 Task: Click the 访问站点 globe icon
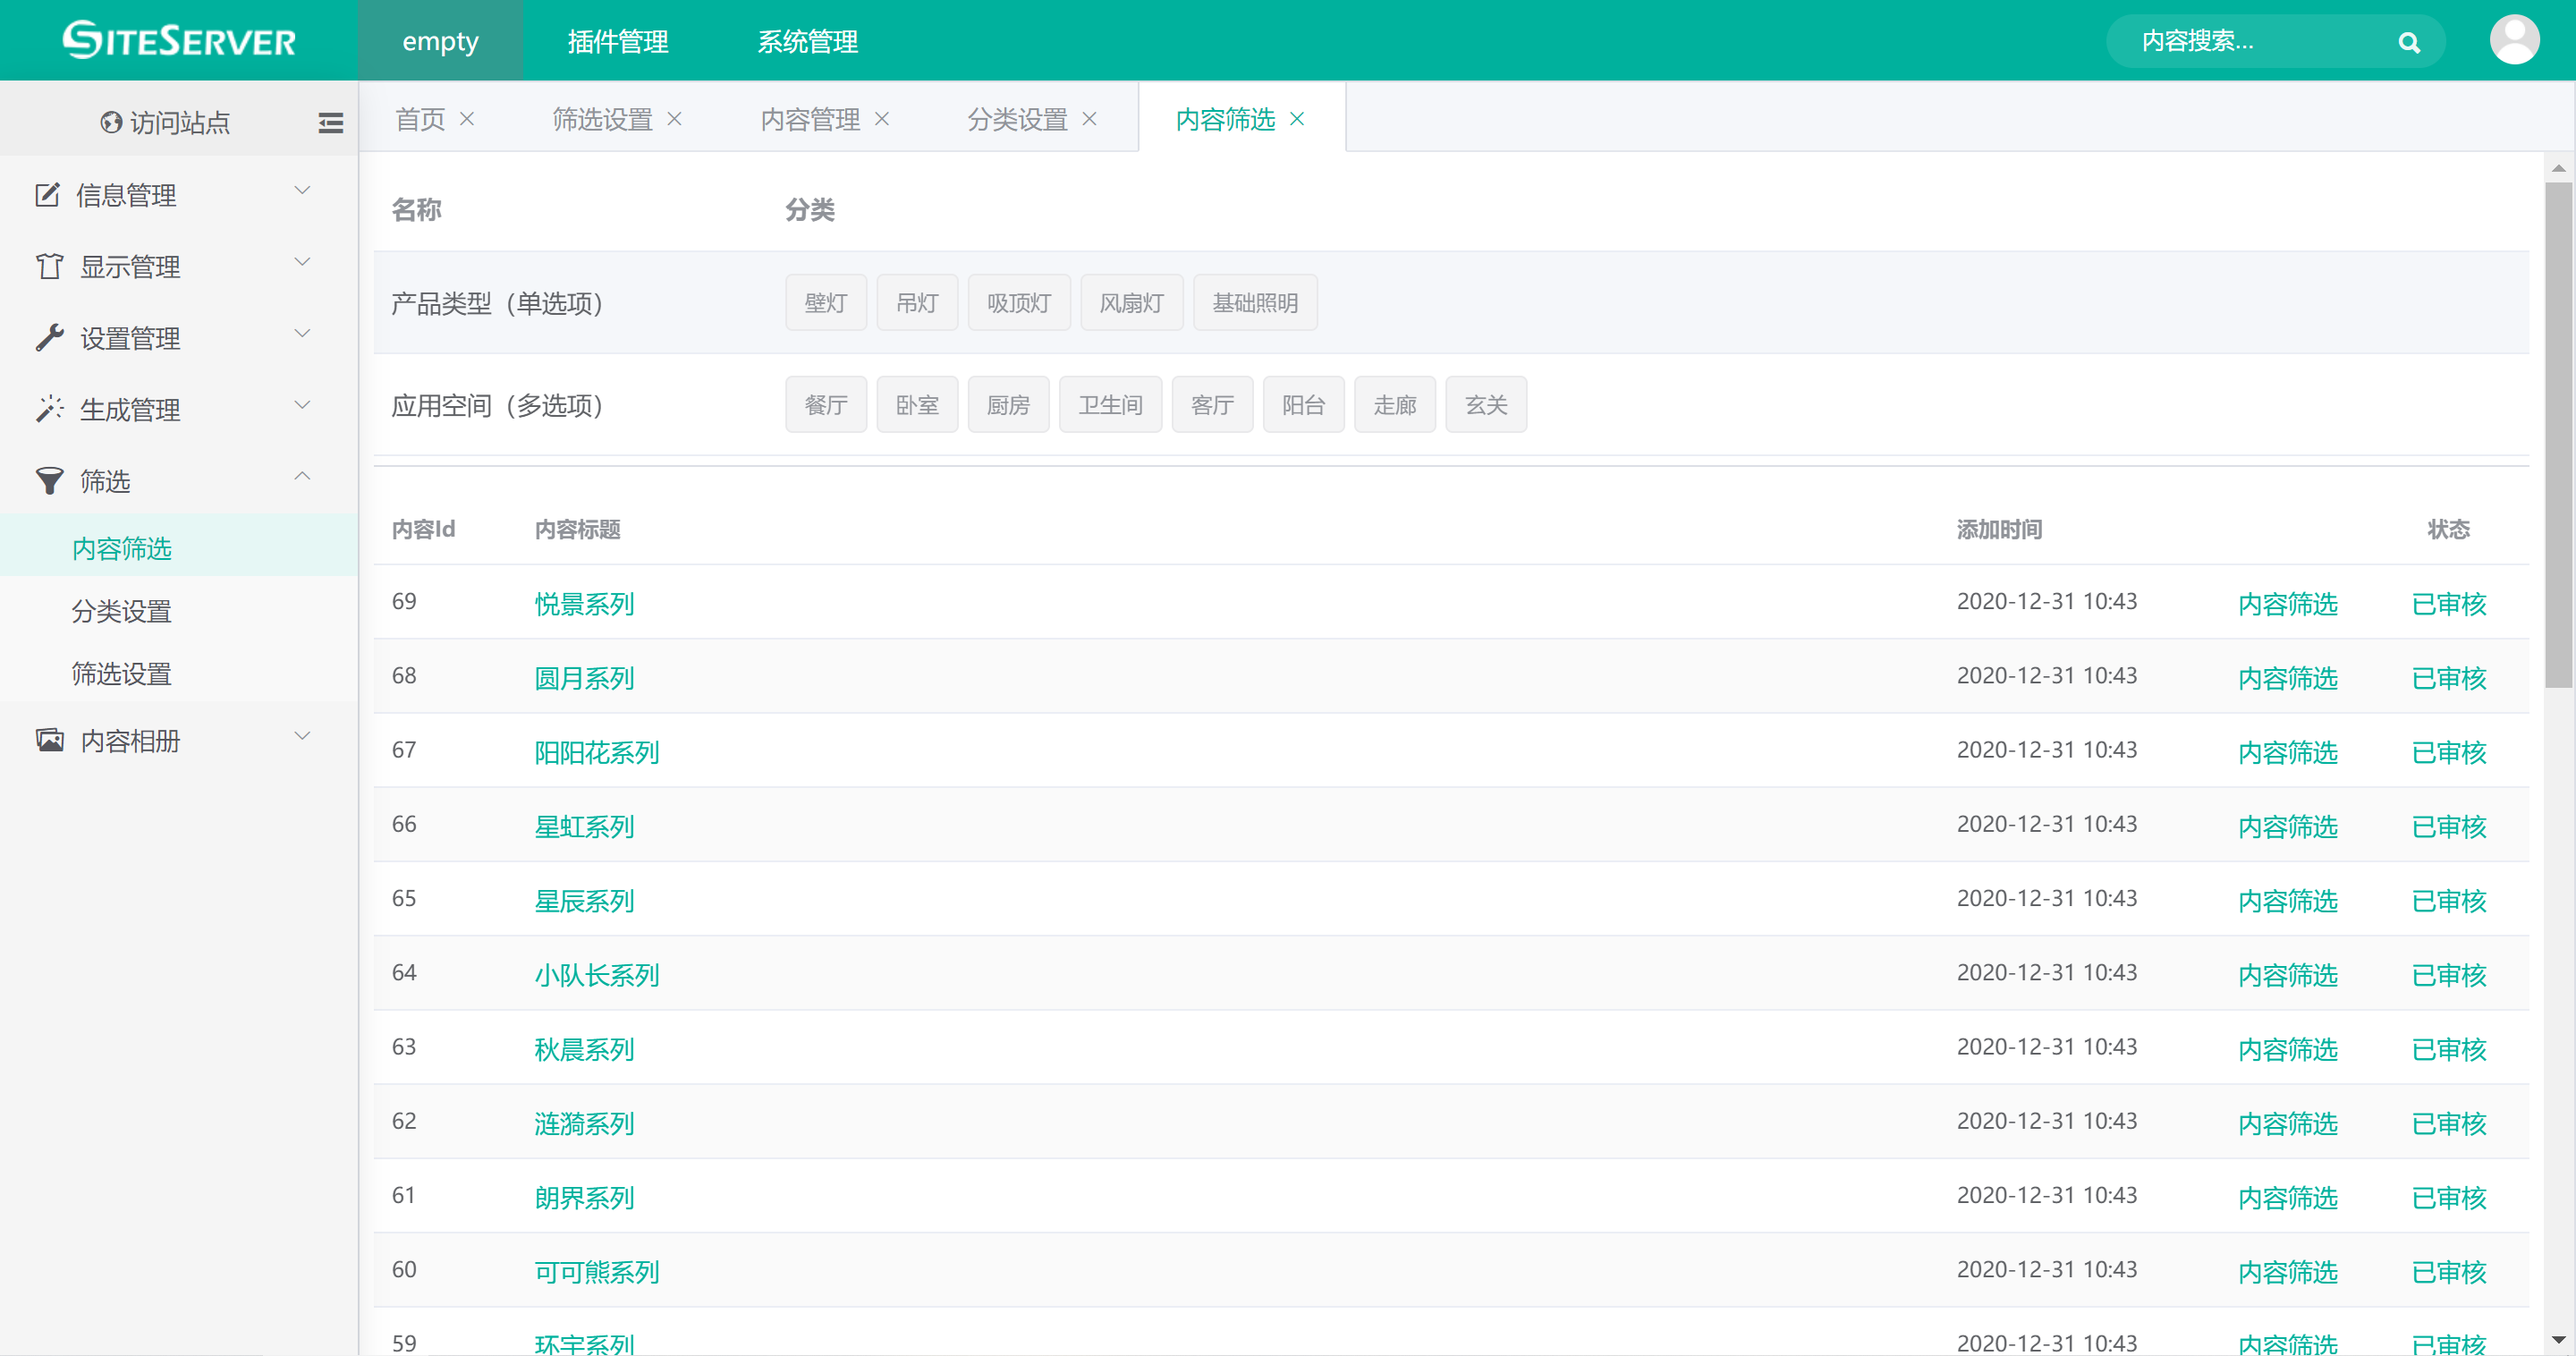click(x=110, y=123)
